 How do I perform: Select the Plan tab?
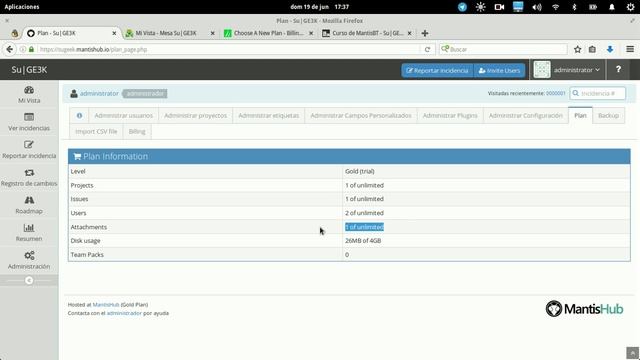coord(580,115)
